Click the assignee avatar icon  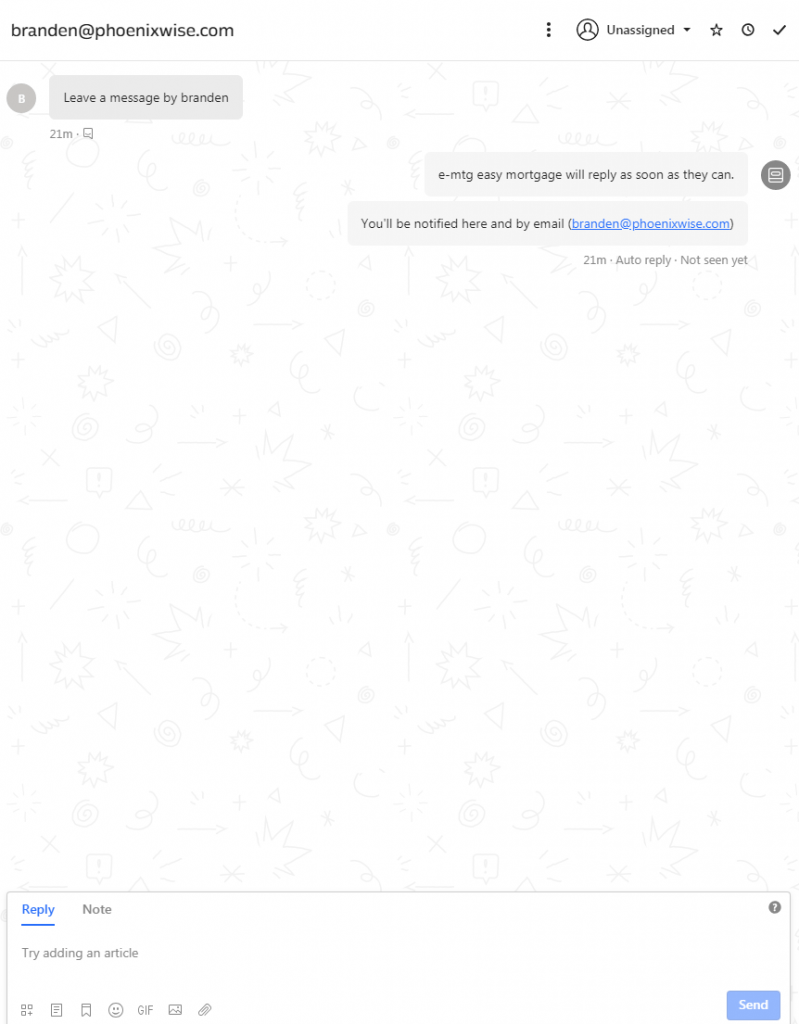pos(587,30)
